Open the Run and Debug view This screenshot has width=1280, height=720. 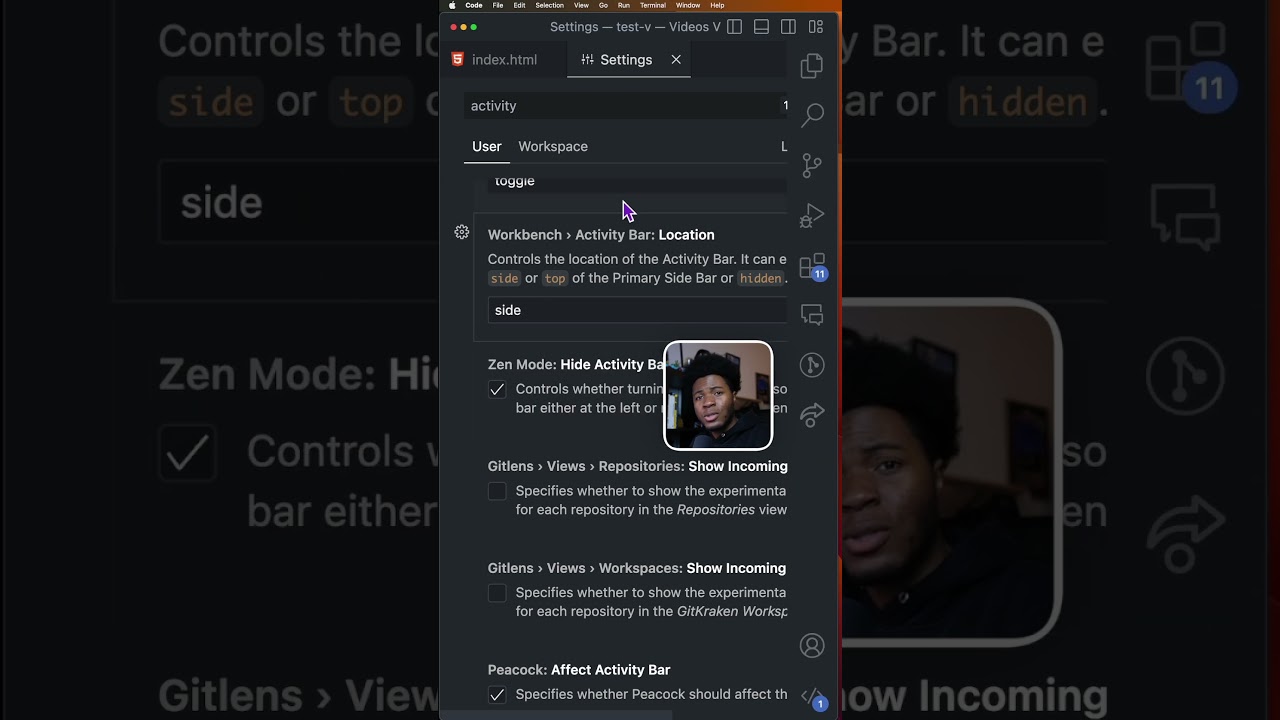point(812,215)
